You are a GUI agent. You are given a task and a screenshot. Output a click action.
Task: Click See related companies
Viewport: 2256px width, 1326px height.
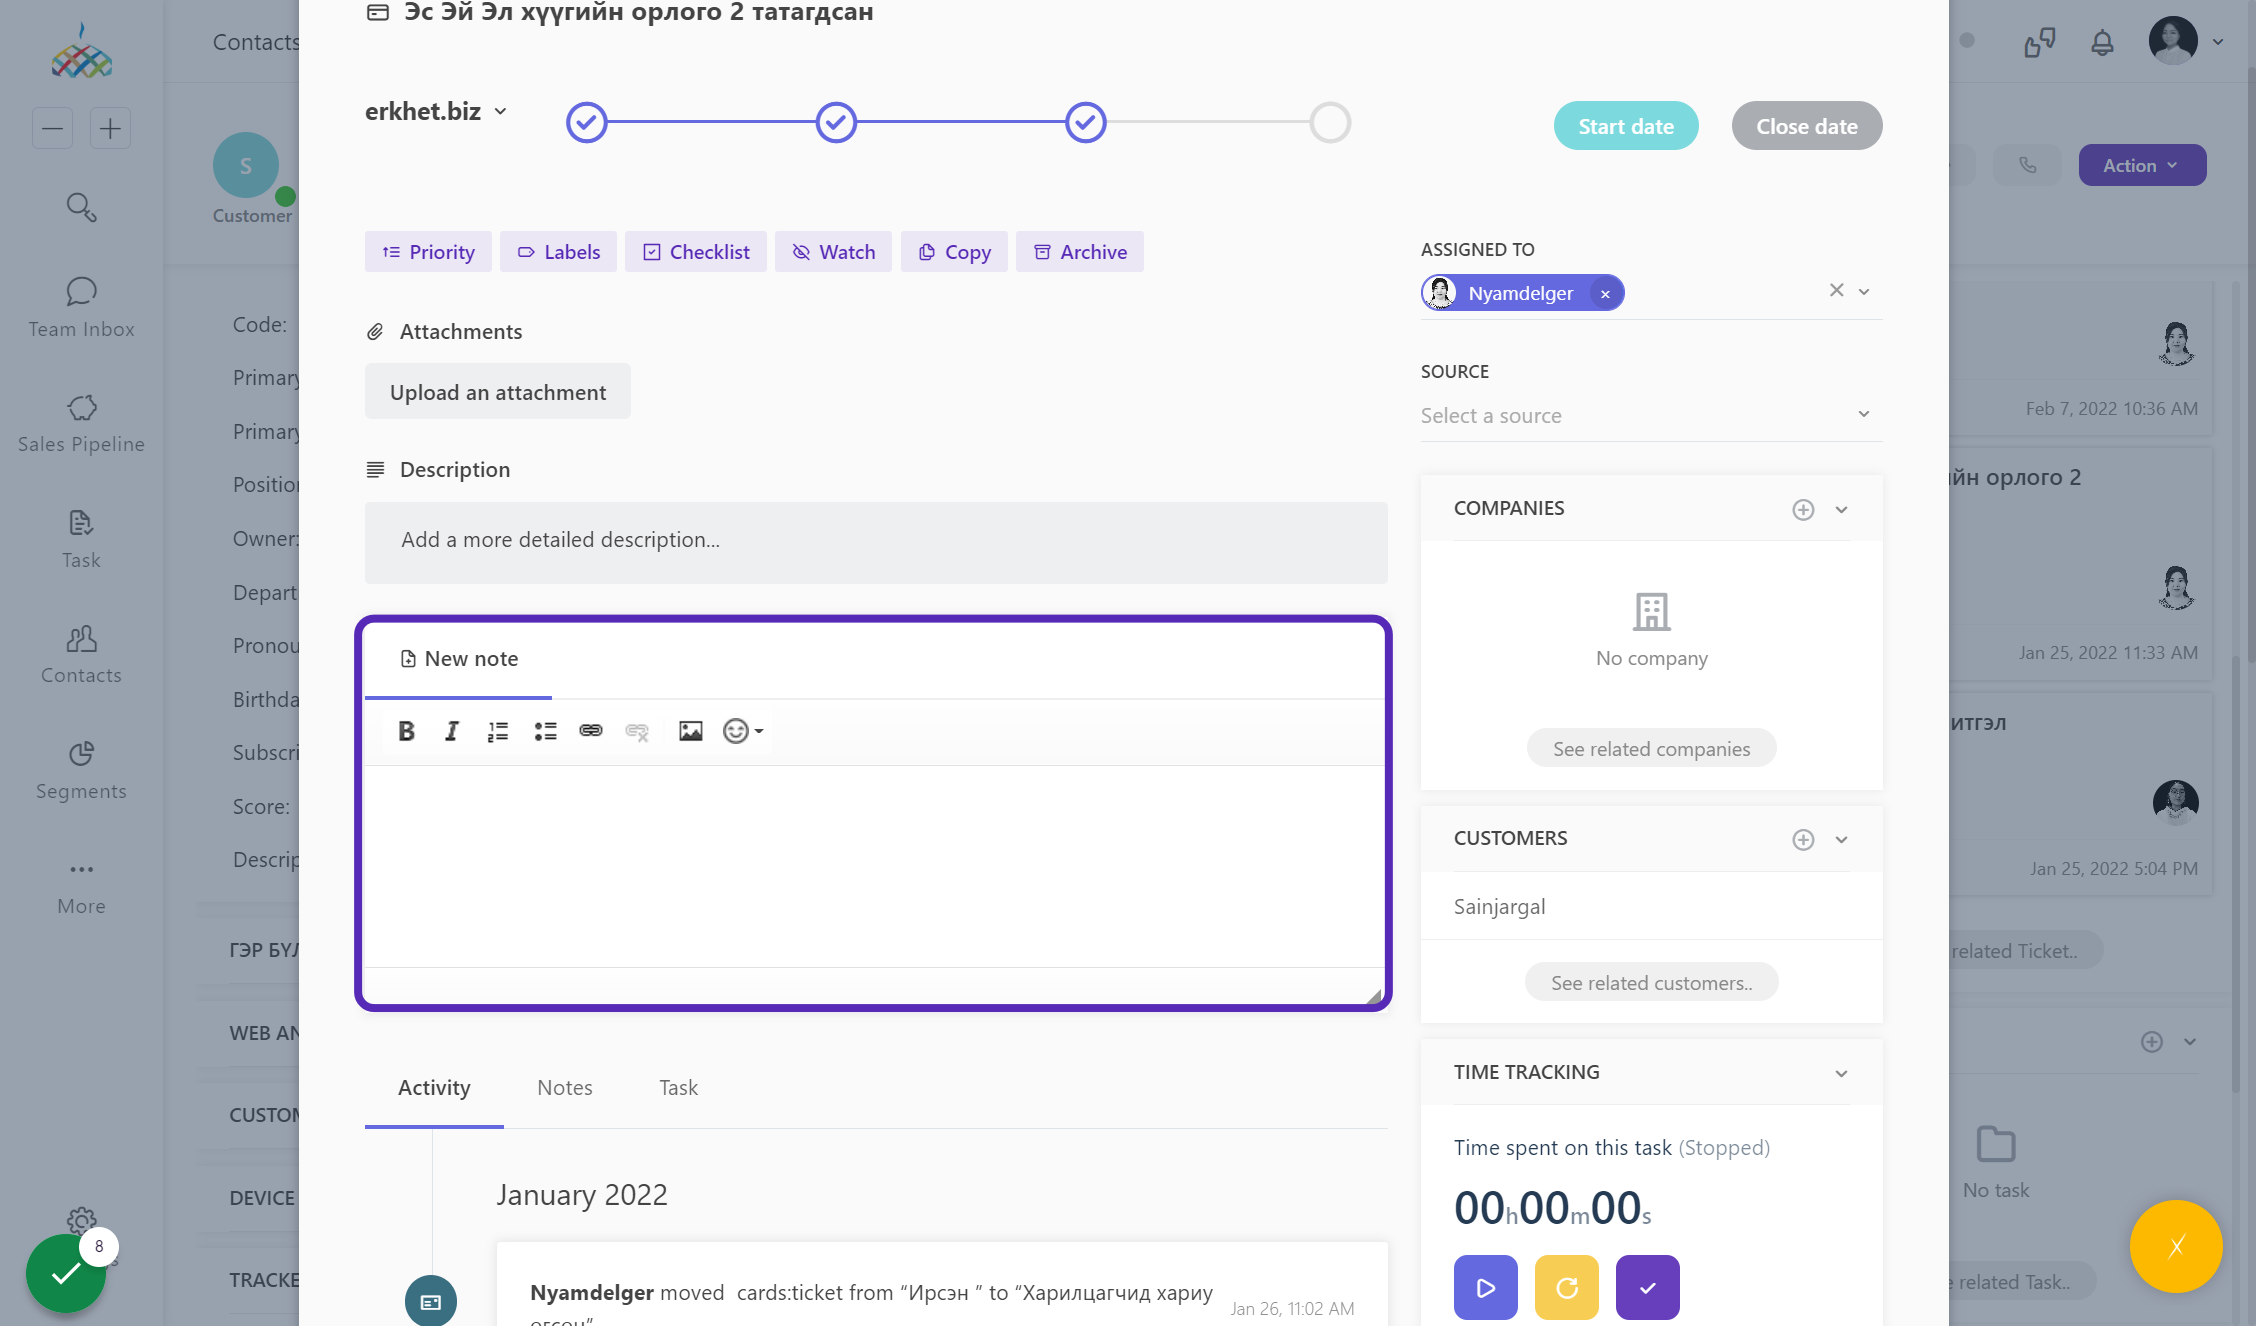coord(1652,749)
